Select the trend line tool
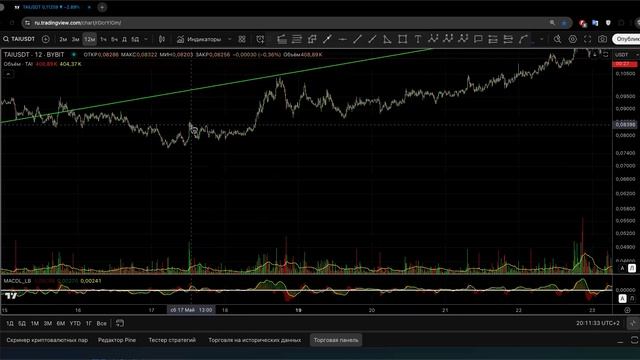 pos(357,39)
